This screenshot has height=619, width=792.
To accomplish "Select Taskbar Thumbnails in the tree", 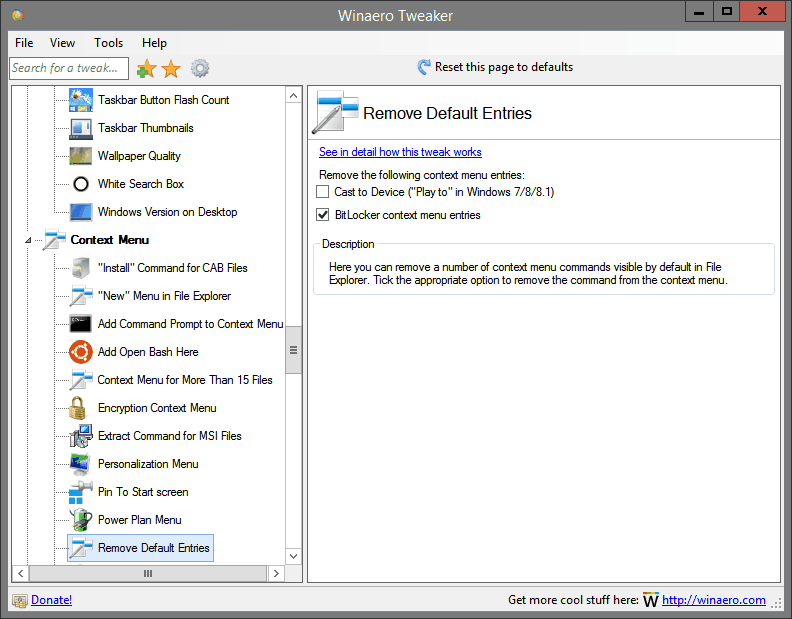I will pyautogui.click(x=145, y=128).
